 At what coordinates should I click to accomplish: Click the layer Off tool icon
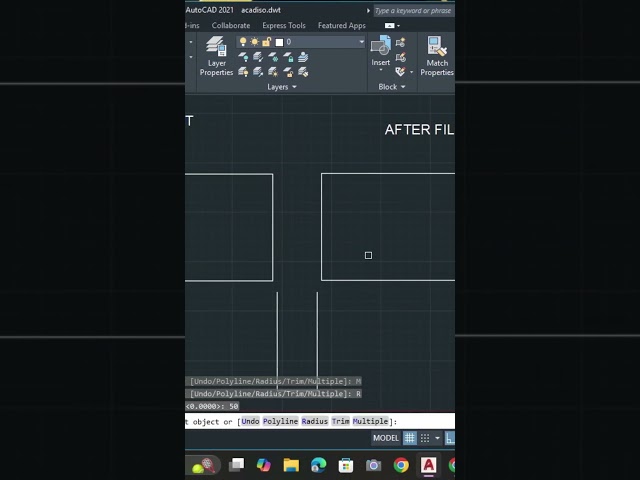click(243, 57)
